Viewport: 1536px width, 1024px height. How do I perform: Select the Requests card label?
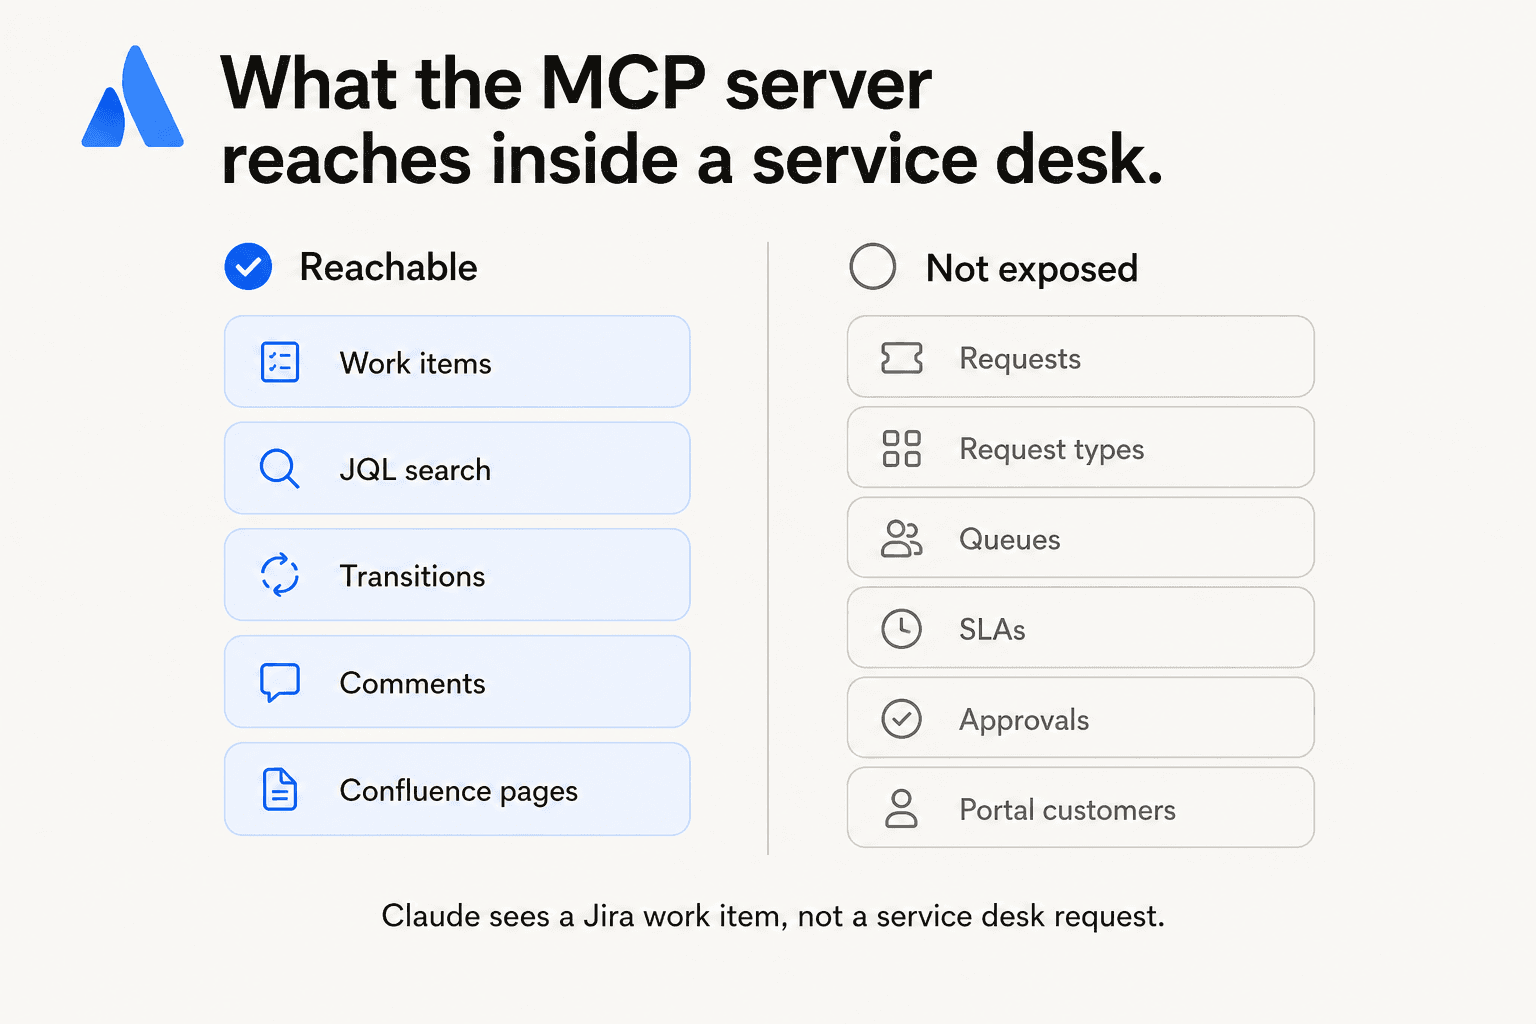(x=1020, y=359)
